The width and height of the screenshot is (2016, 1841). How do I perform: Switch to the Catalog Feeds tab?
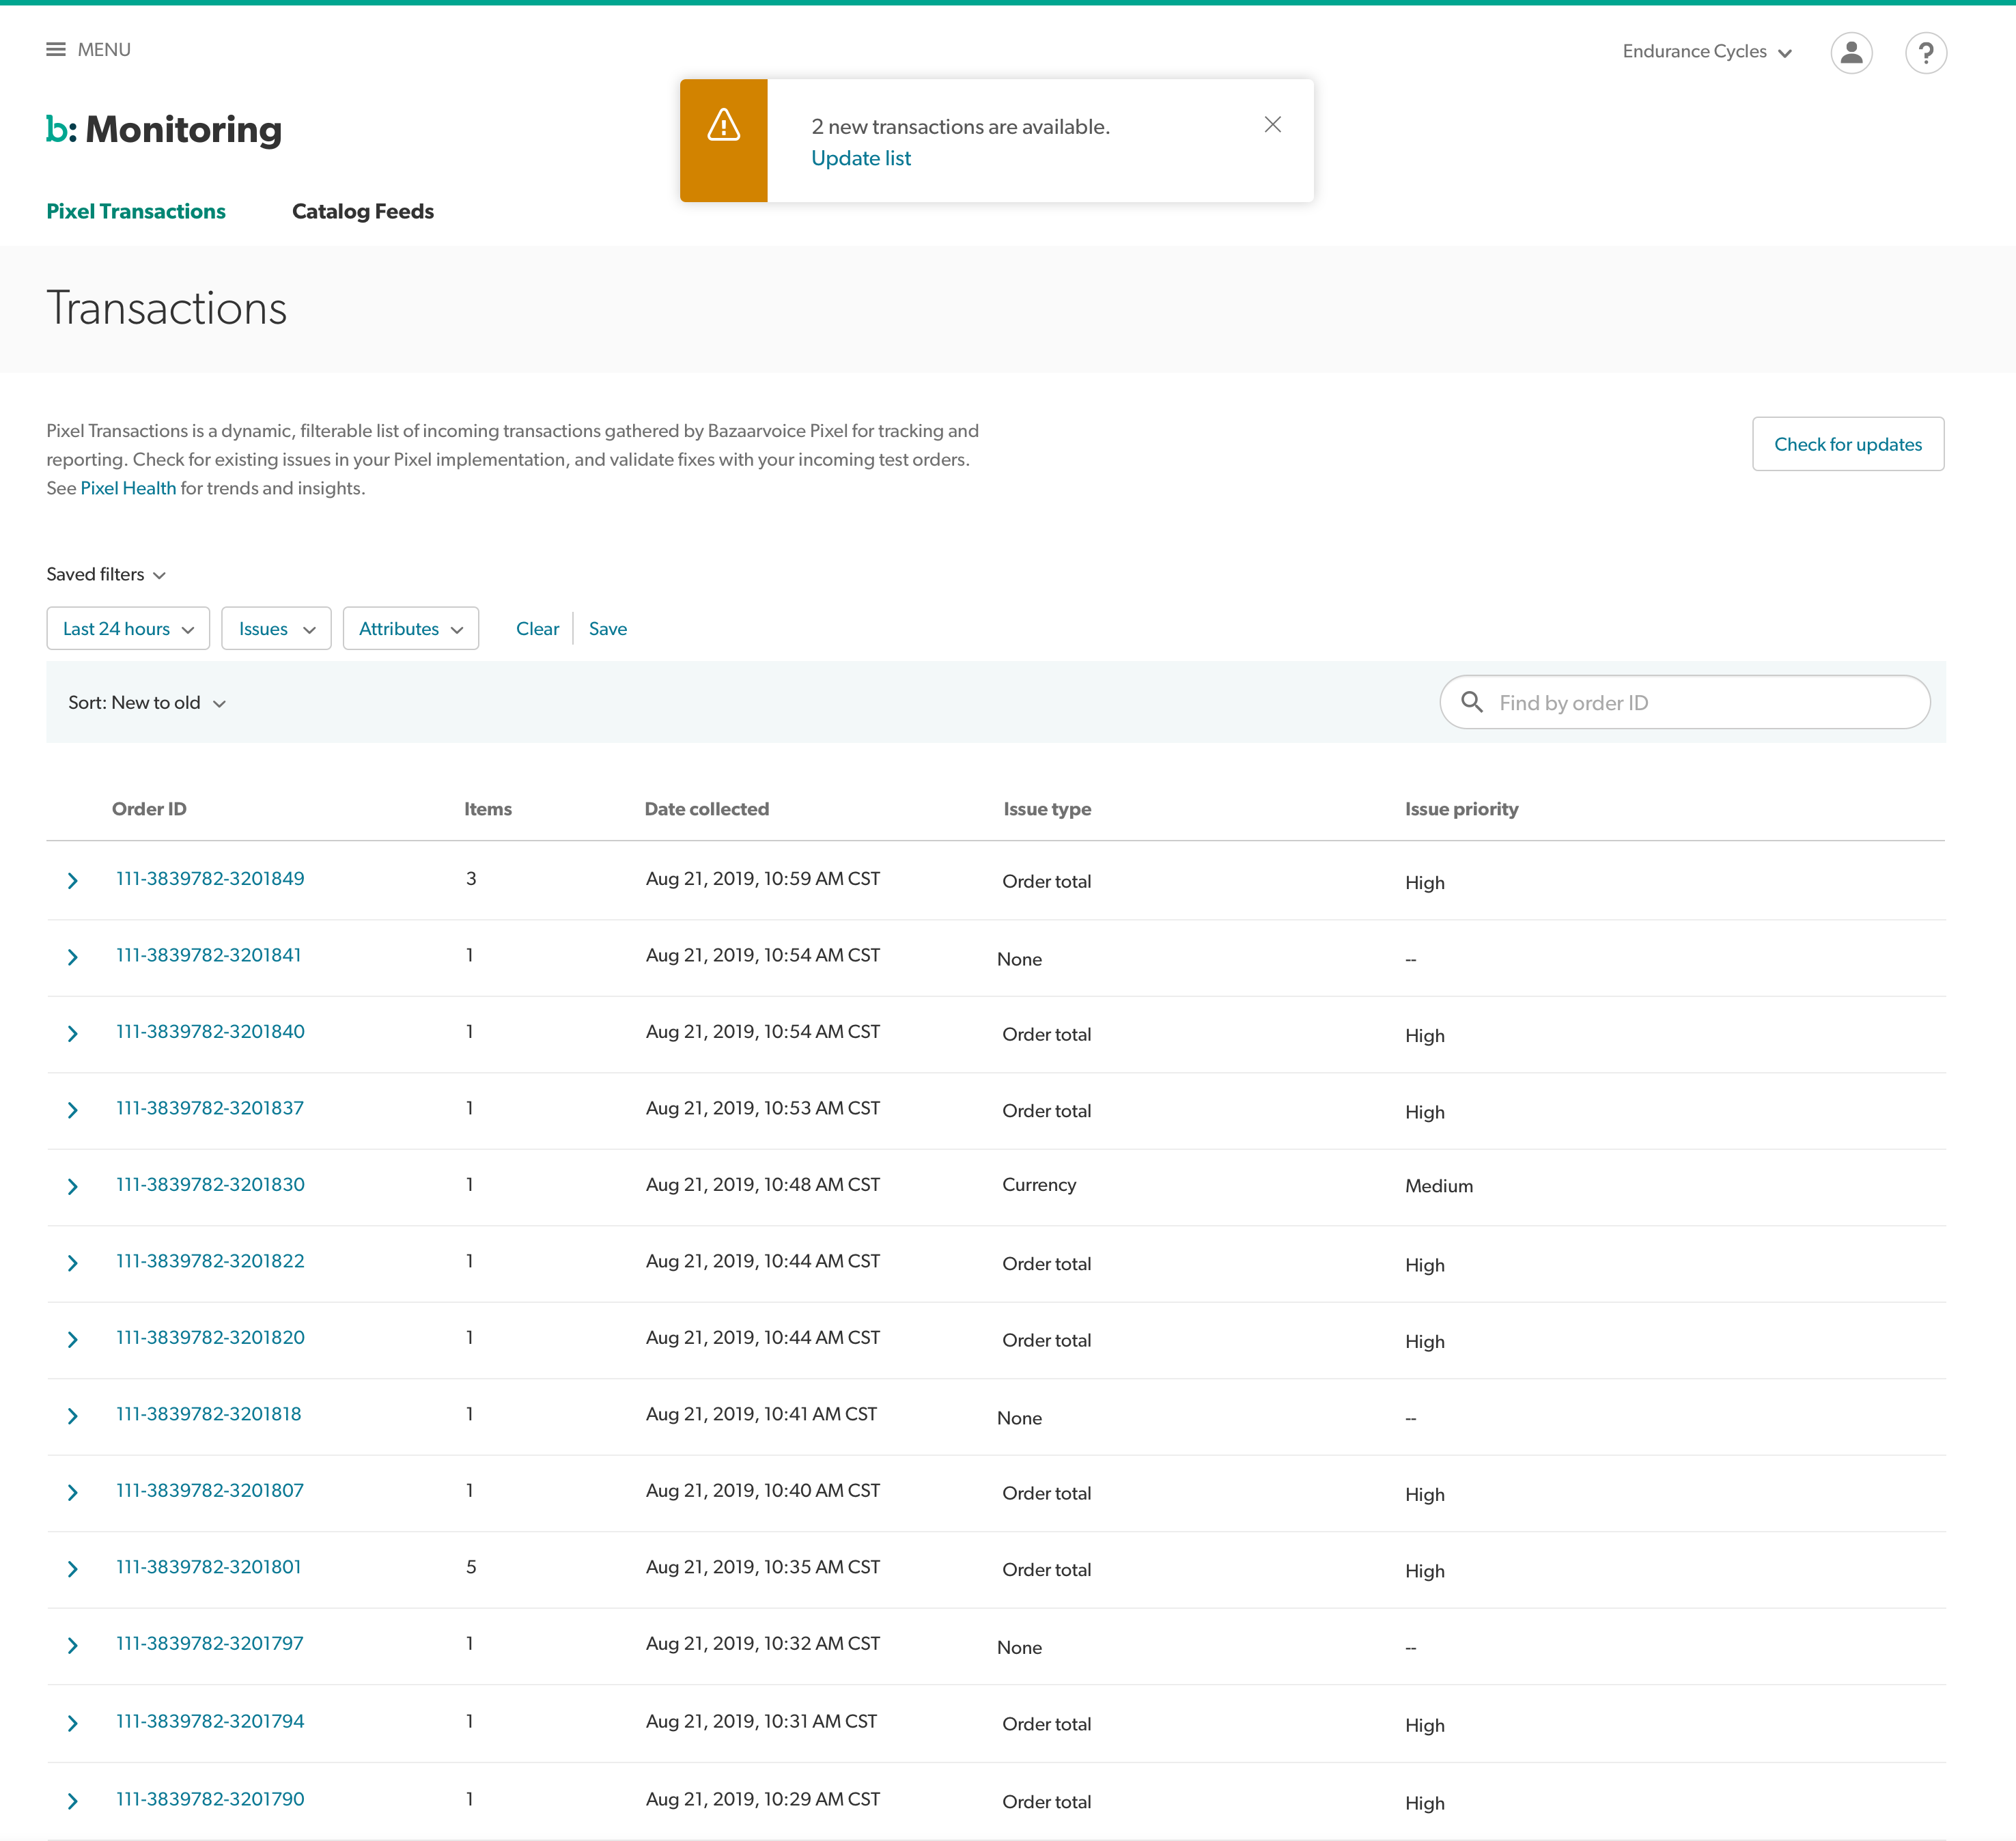click(x=362, y=211)
